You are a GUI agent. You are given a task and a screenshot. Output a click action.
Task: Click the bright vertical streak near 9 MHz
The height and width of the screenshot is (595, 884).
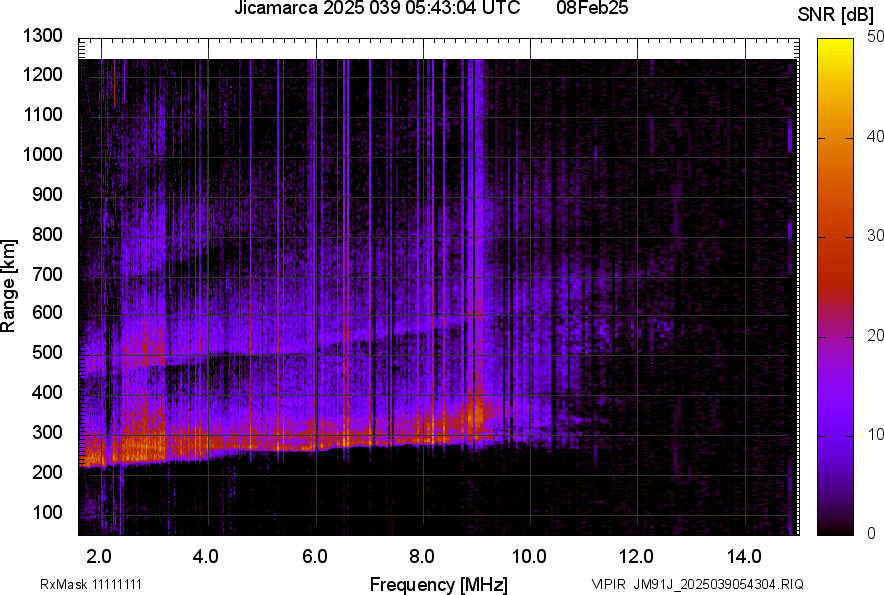click(x=478, y=250)
